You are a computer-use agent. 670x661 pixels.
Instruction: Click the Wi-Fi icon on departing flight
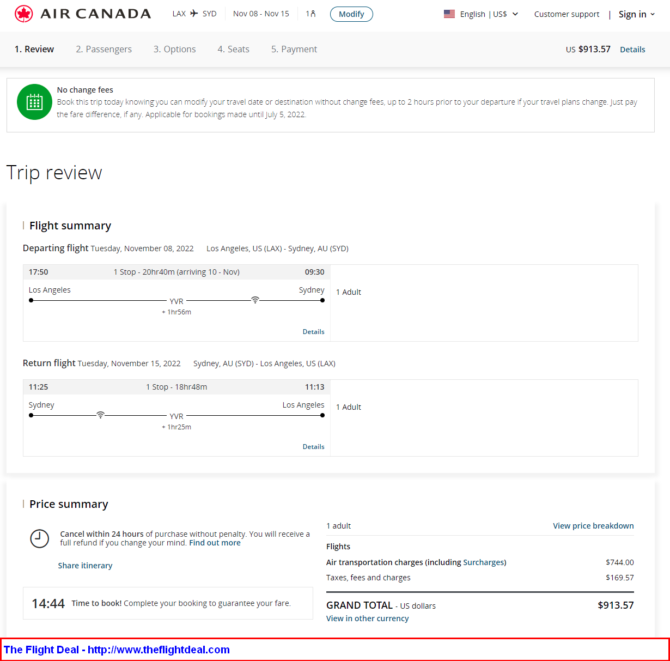click(x=255, y=300)
